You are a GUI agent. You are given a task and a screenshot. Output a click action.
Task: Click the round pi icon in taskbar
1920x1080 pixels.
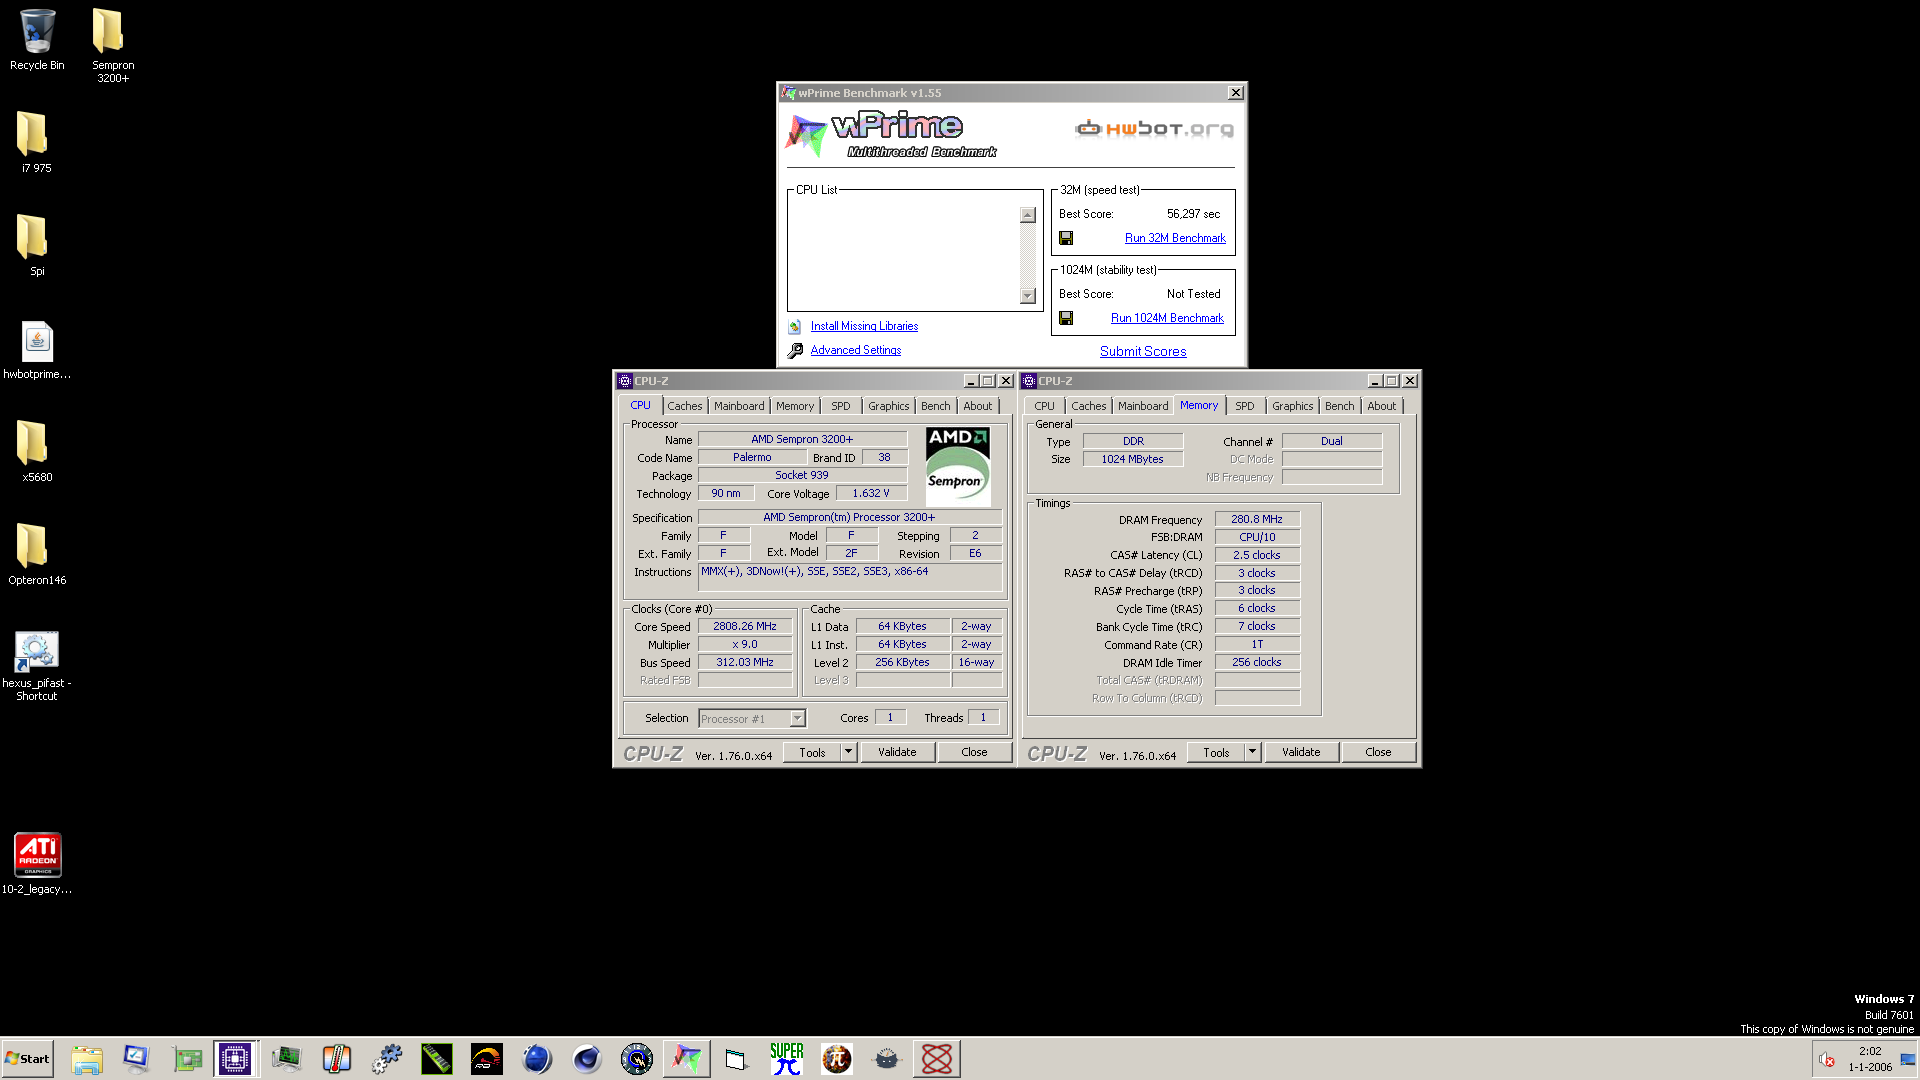pyautogui.click(x=837, y=1059)
